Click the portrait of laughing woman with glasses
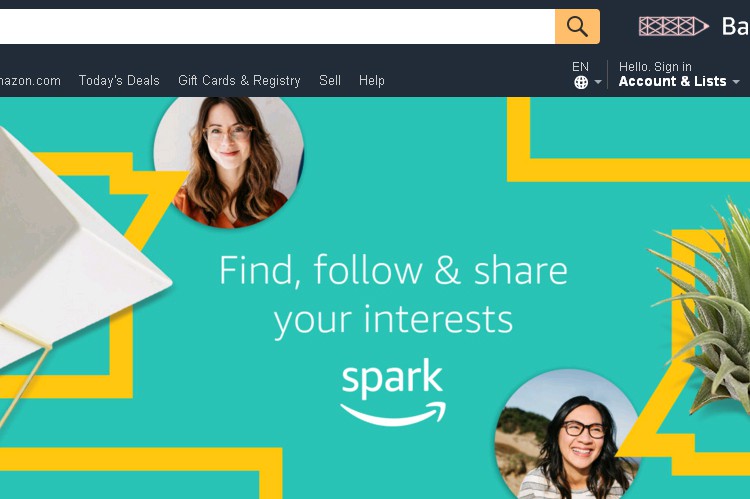Image resolution: width=750 pixels, height=499 pixels. tap(568, 434)
